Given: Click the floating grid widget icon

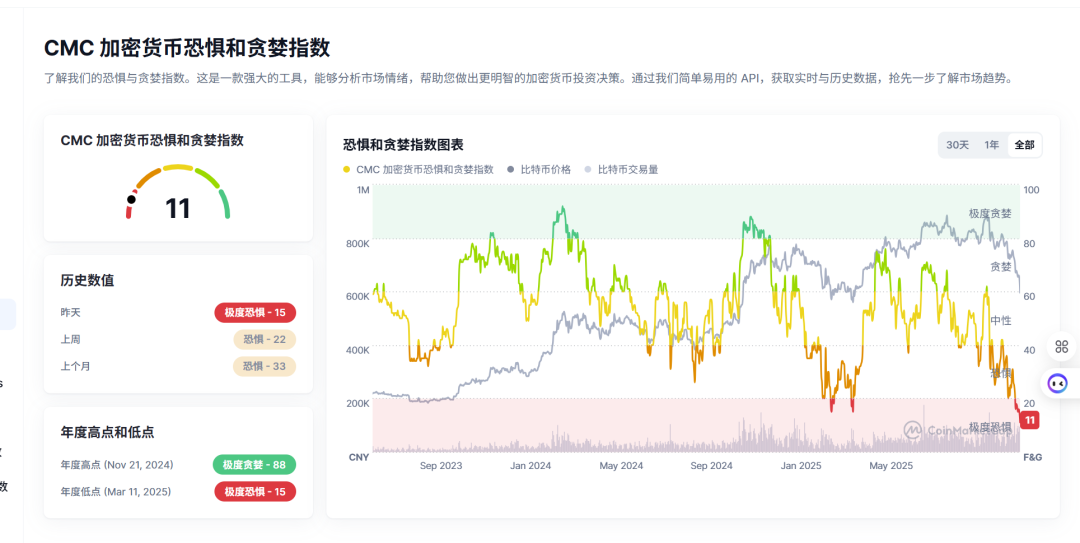Looking at the screenshot, I should [1061, 346].
